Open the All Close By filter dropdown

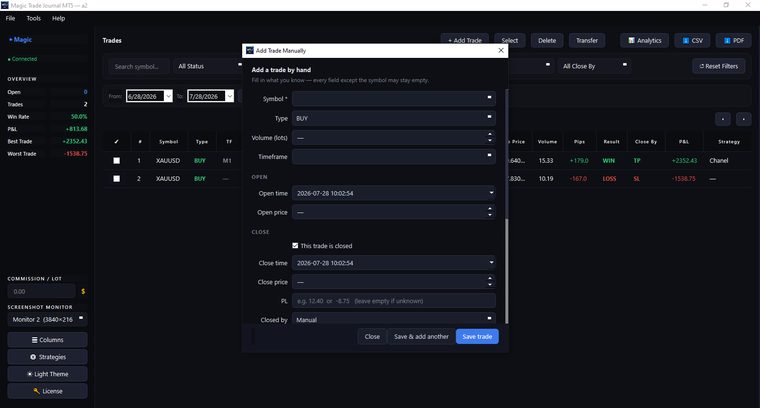[594, 66]
